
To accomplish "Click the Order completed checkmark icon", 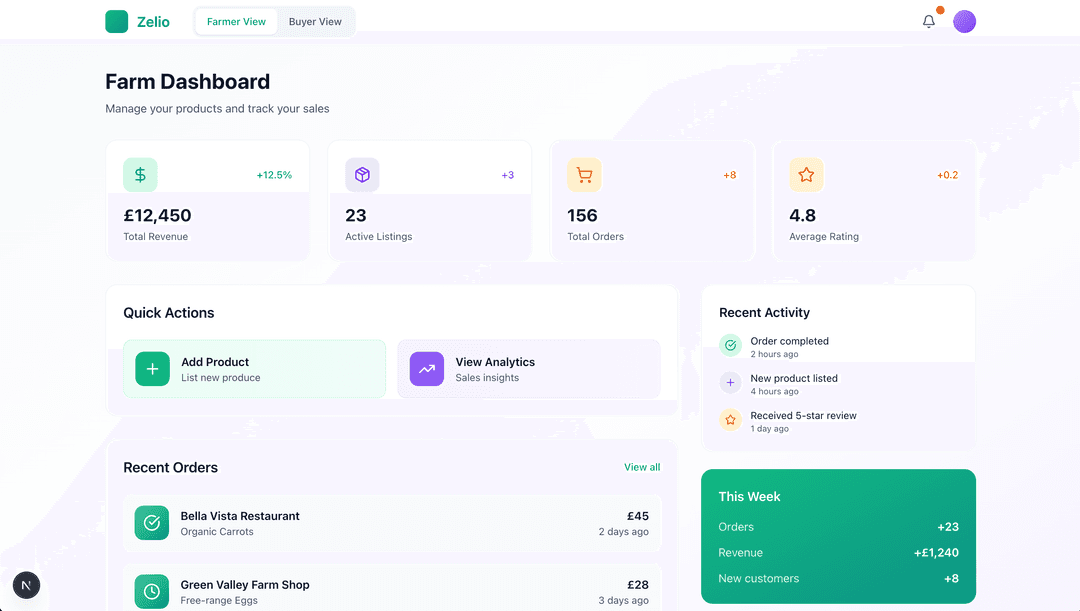I will [x=730, y=345].
